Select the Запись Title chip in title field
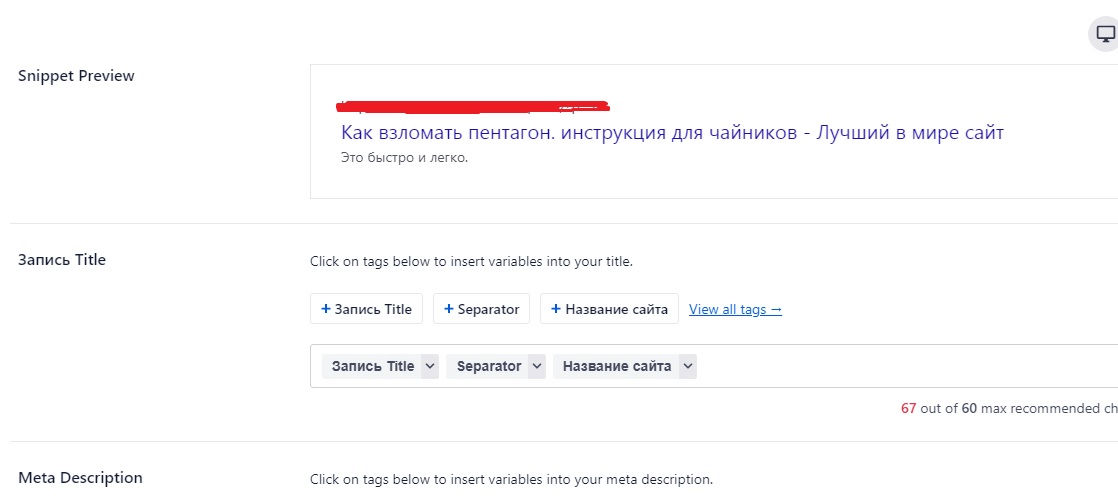The width and height of the screenshot is (1118, 501). pyautogui.click(x=371, y=366)
